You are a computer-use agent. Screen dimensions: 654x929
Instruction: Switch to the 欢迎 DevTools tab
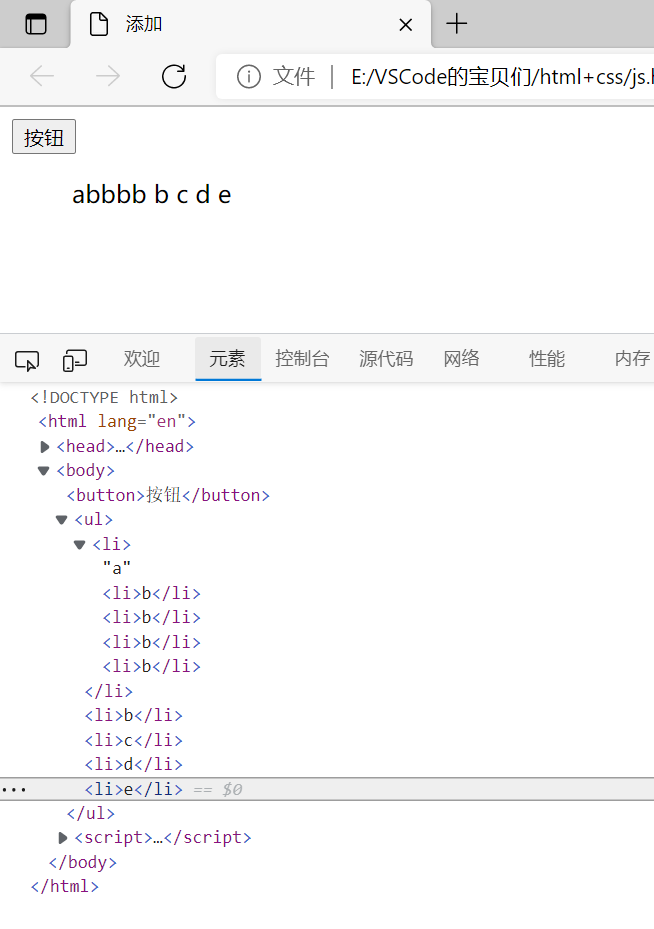(142, 358)
